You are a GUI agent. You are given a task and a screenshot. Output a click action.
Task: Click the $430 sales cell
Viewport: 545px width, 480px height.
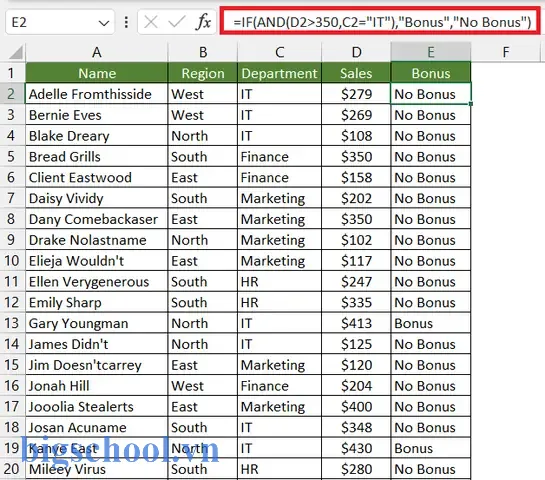click(x=356, y=448)
